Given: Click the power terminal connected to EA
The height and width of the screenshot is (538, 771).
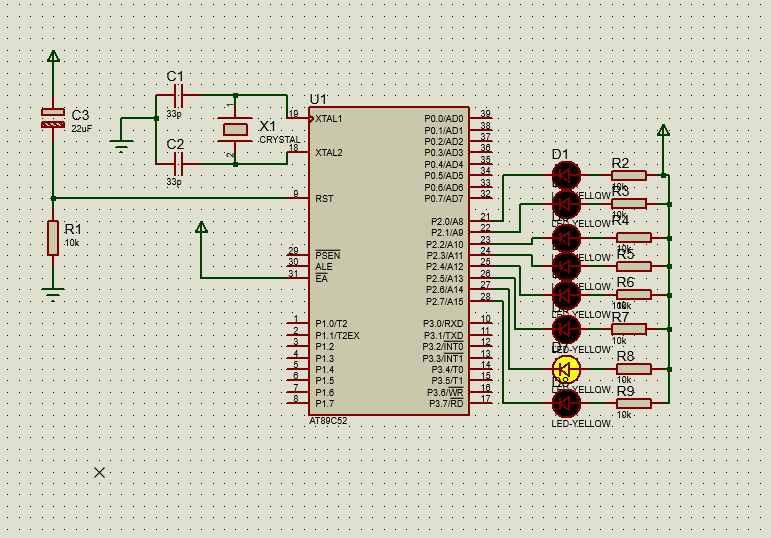Looking at the screenshot, I should pos(201,227).
